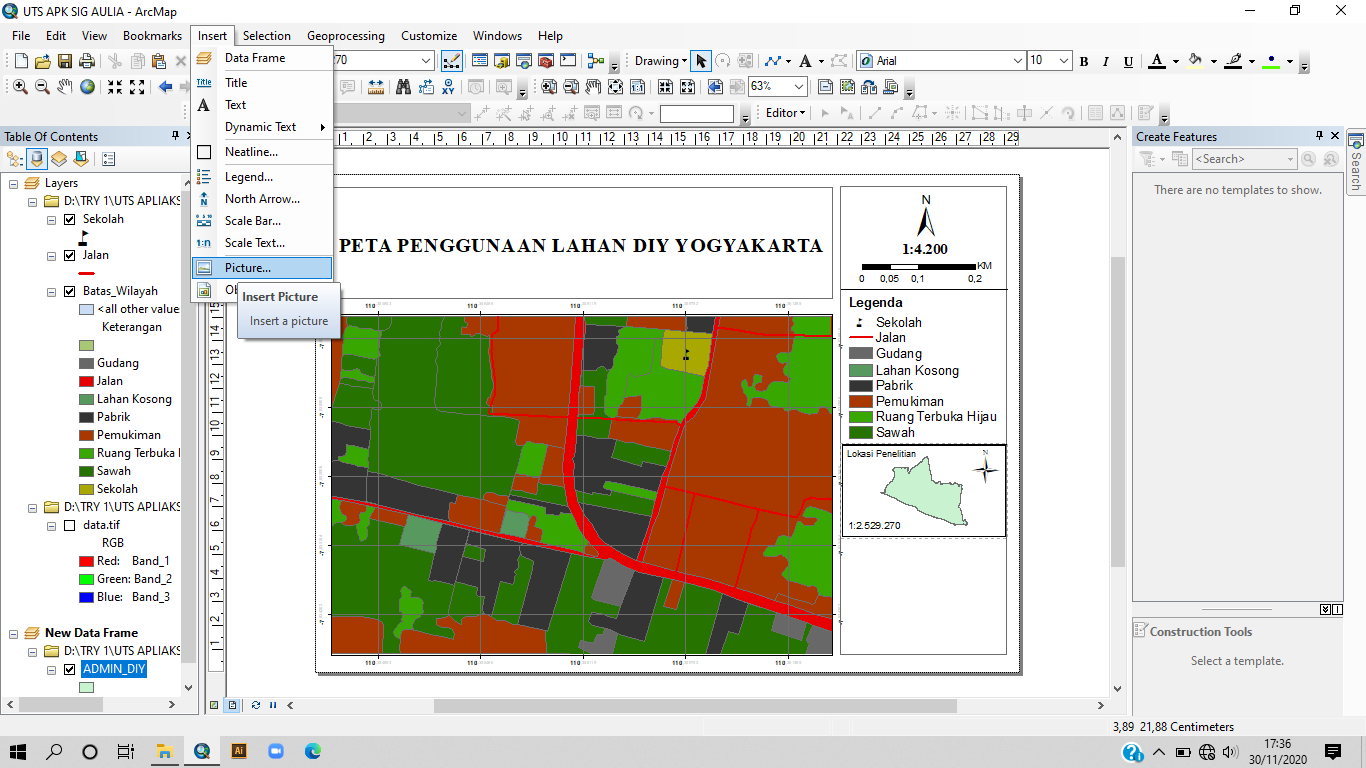Click the Save document icon
The image size is (1366, 768).
click(64, 61)
